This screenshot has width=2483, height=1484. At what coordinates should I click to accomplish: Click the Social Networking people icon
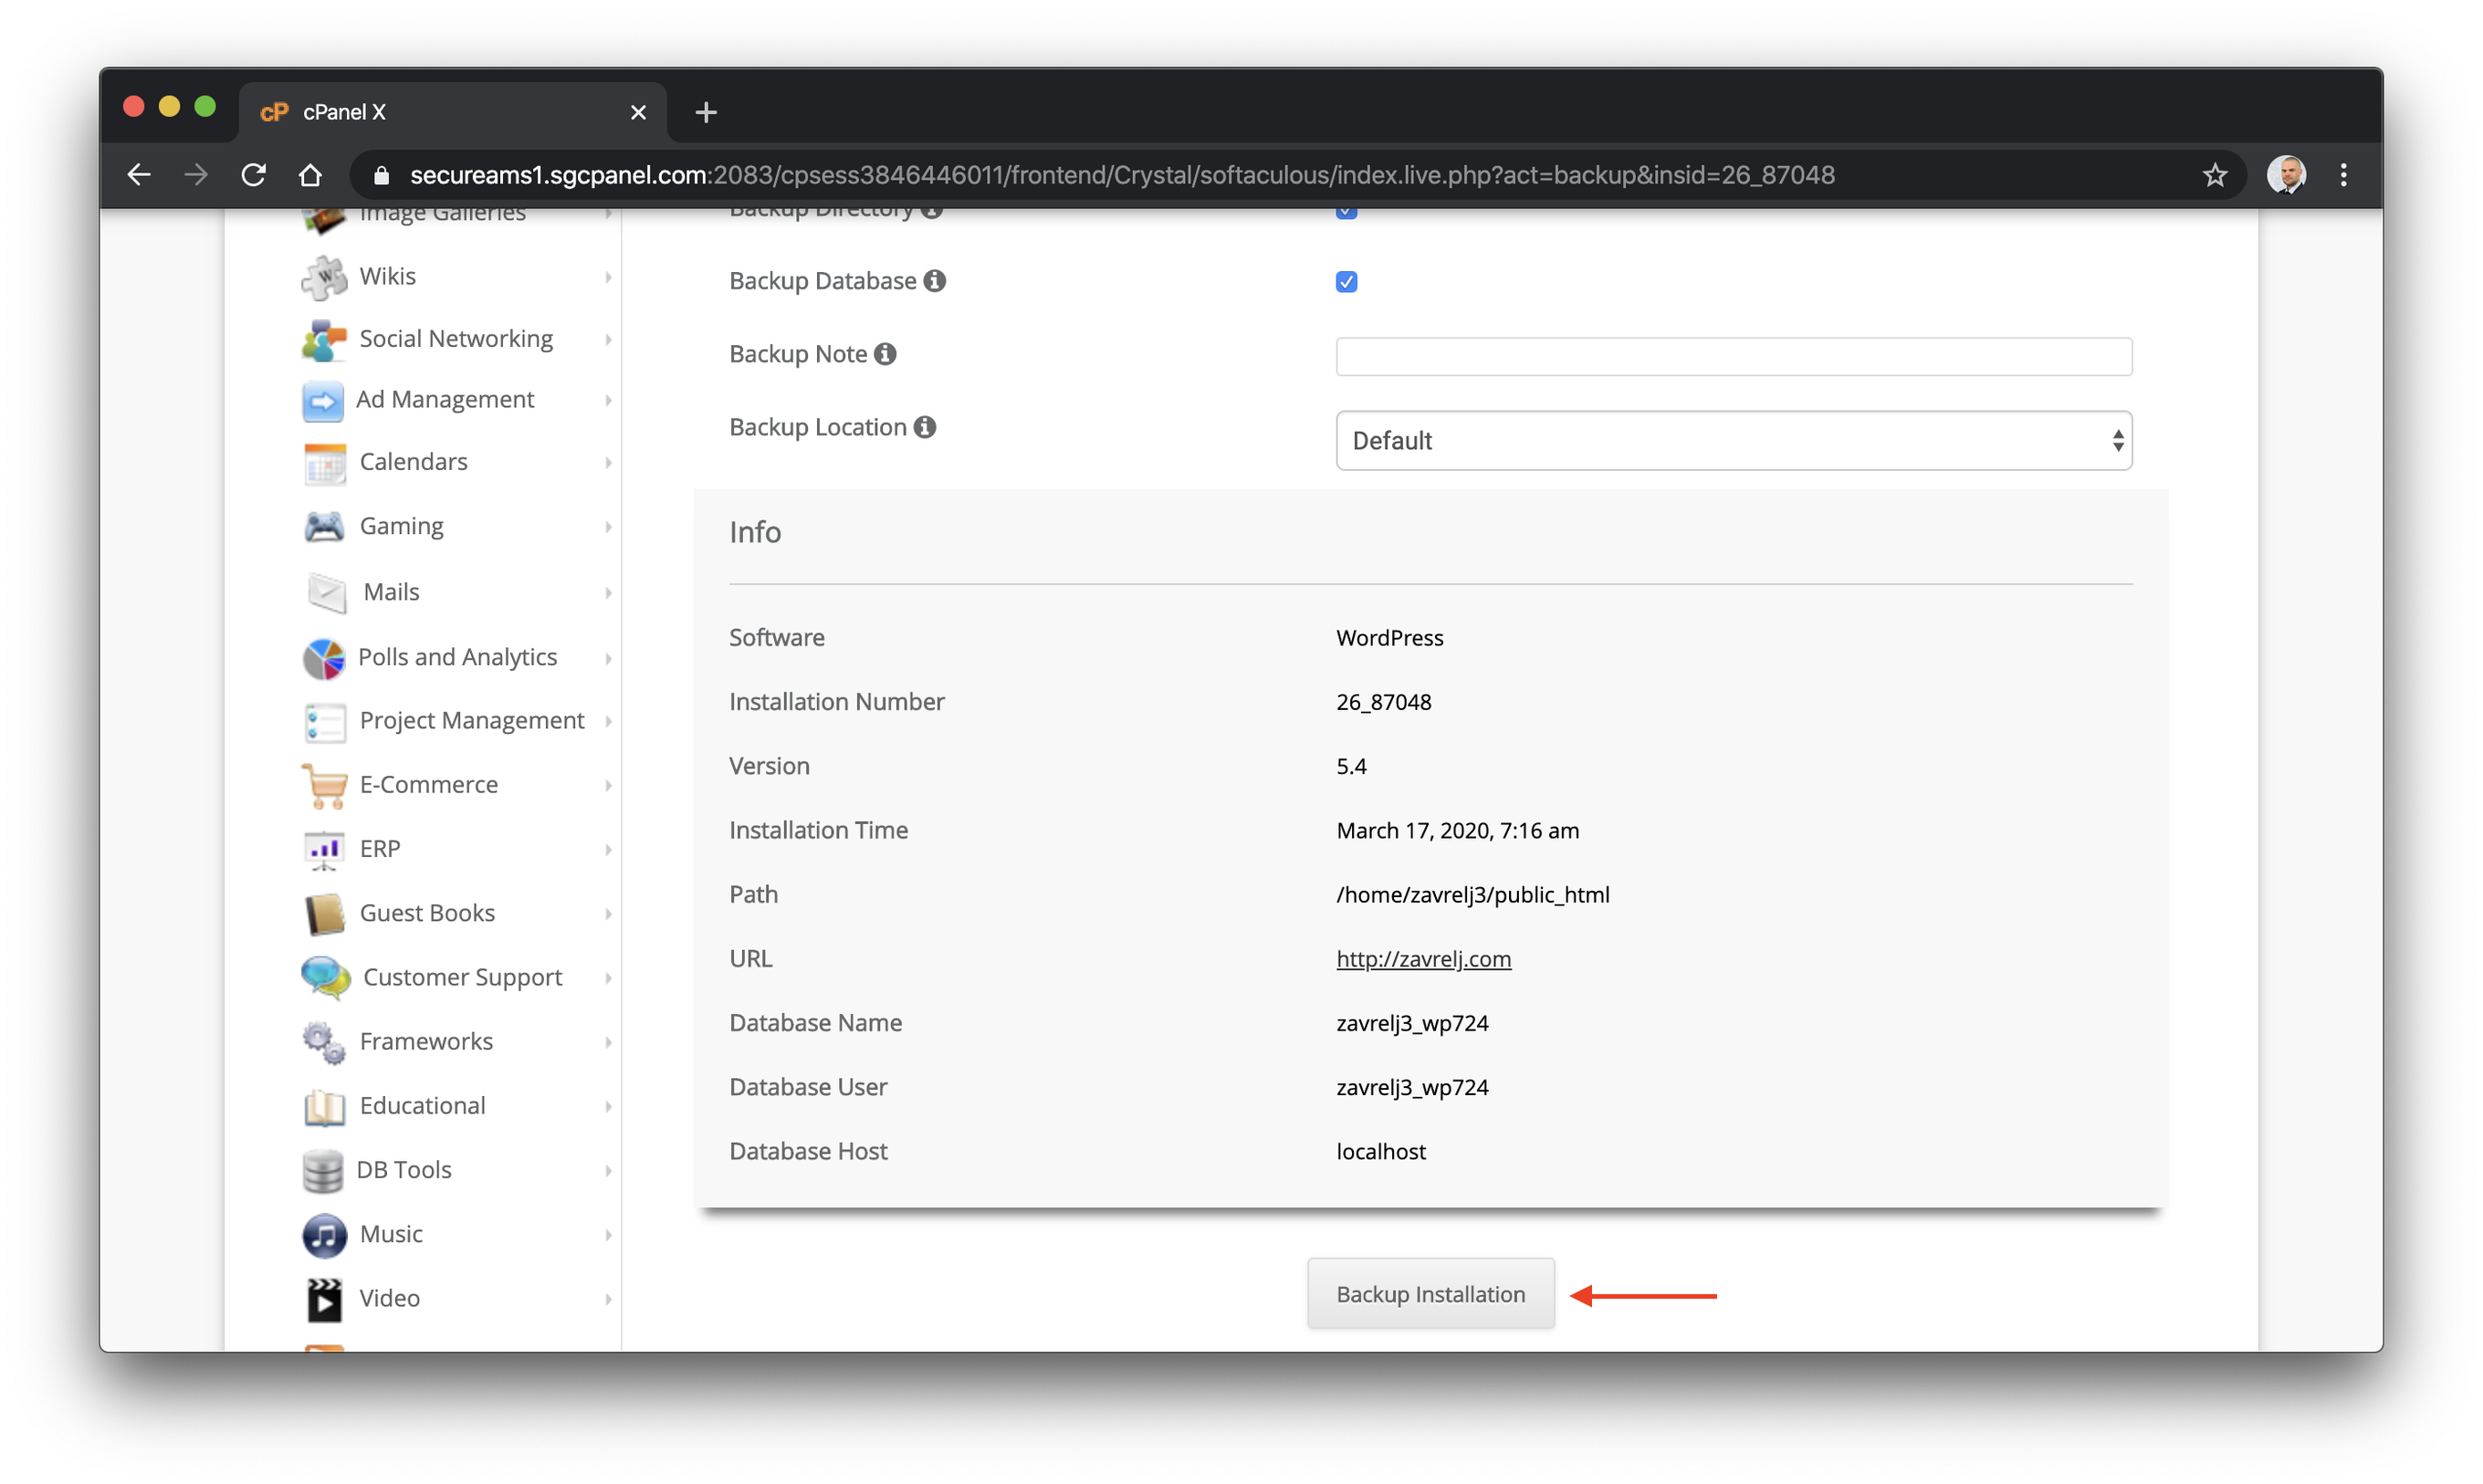324,340
